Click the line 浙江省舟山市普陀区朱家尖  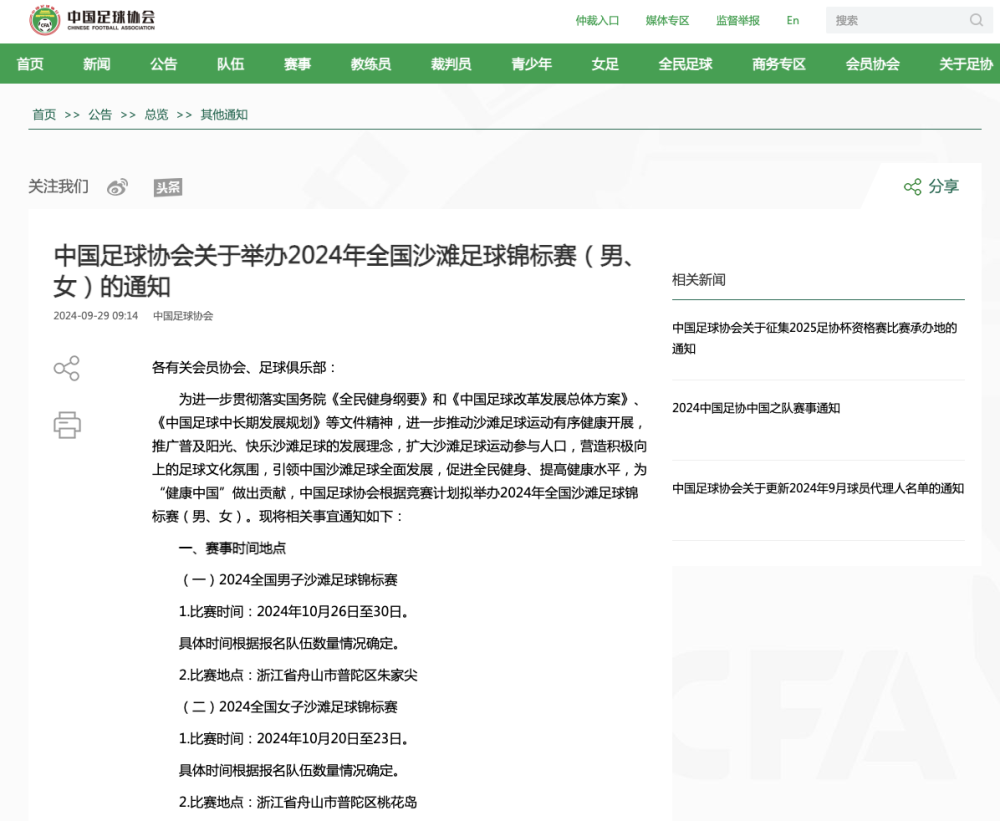click(x=337, y=676)
